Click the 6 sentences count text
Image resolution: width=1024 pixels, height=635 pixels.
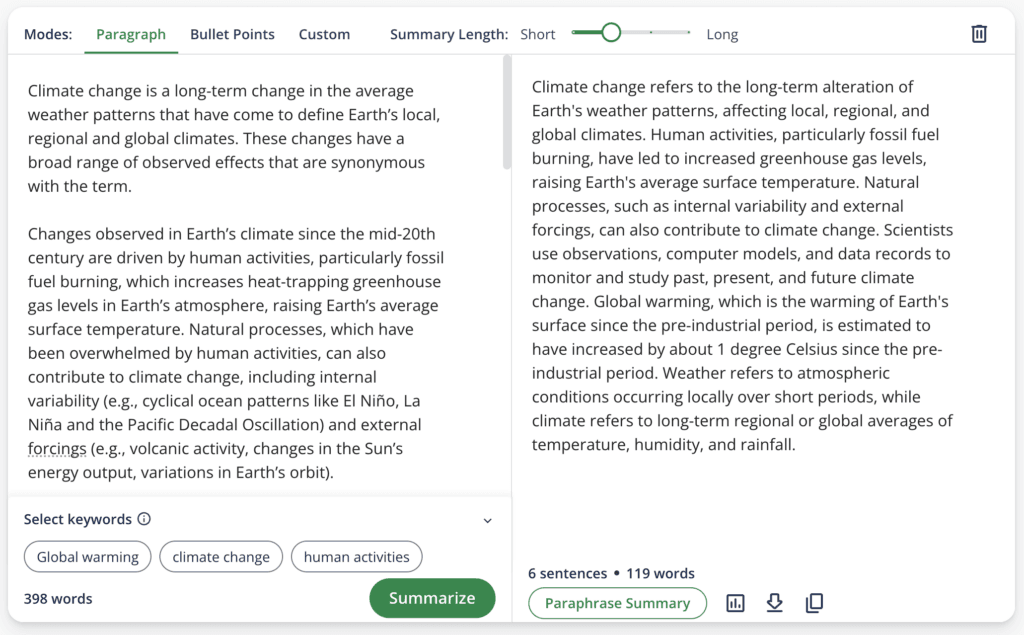pos(567,573)
